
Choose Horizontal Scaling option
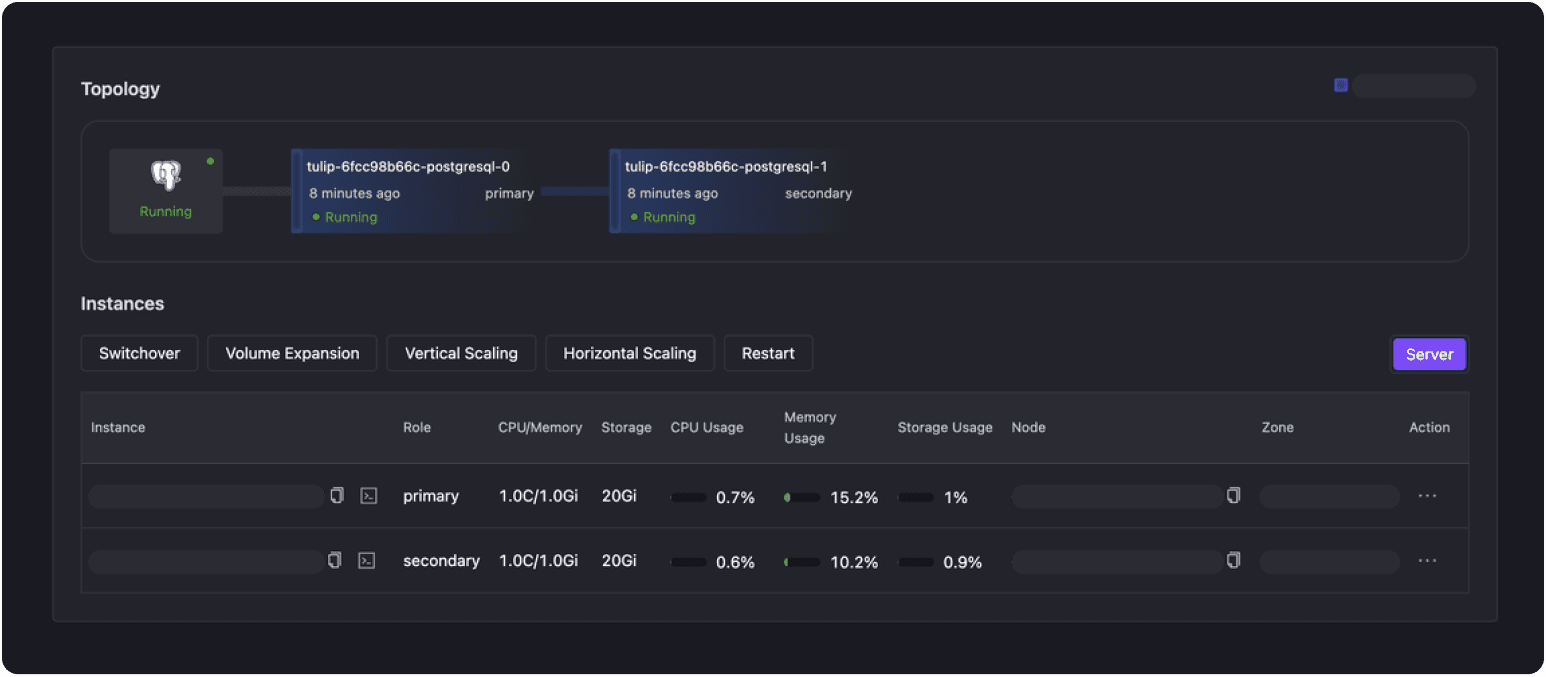pos(629,353)
